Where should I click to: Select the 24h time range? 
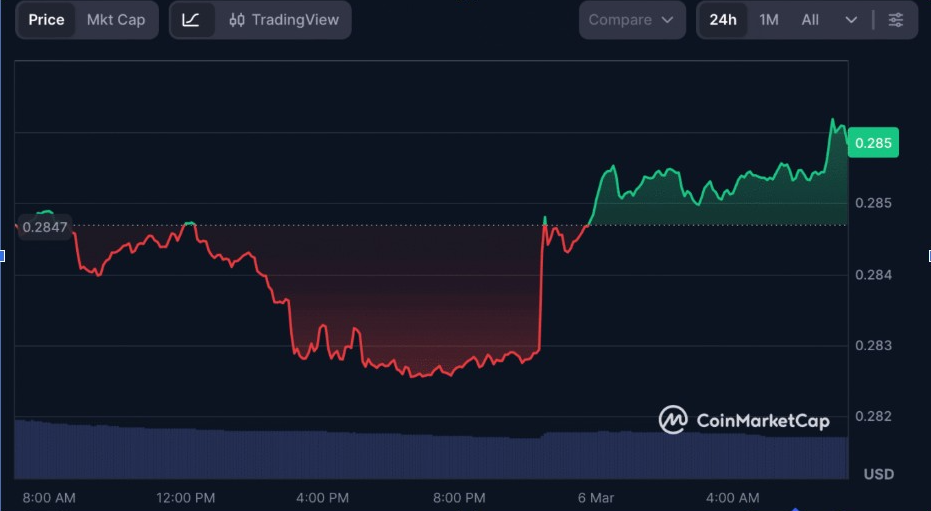(x=723, y=20)
